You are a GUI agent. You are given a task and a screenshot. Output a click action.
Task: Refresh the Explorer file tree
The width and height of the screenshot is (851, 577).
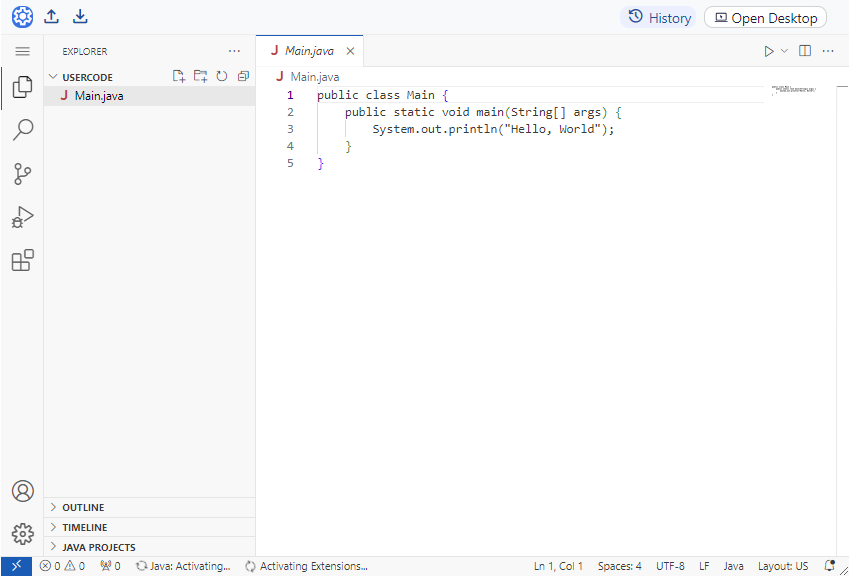[x=222, y=76]
